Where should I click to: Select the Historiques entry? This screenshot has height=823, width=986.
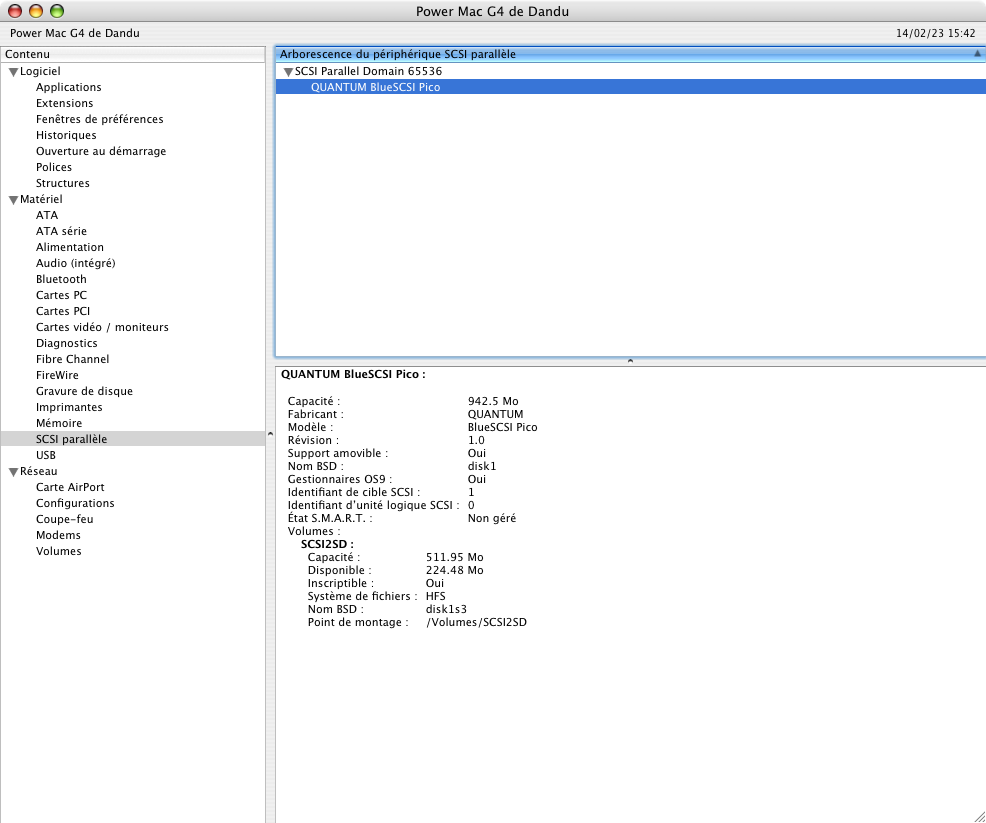pos(66,135)
